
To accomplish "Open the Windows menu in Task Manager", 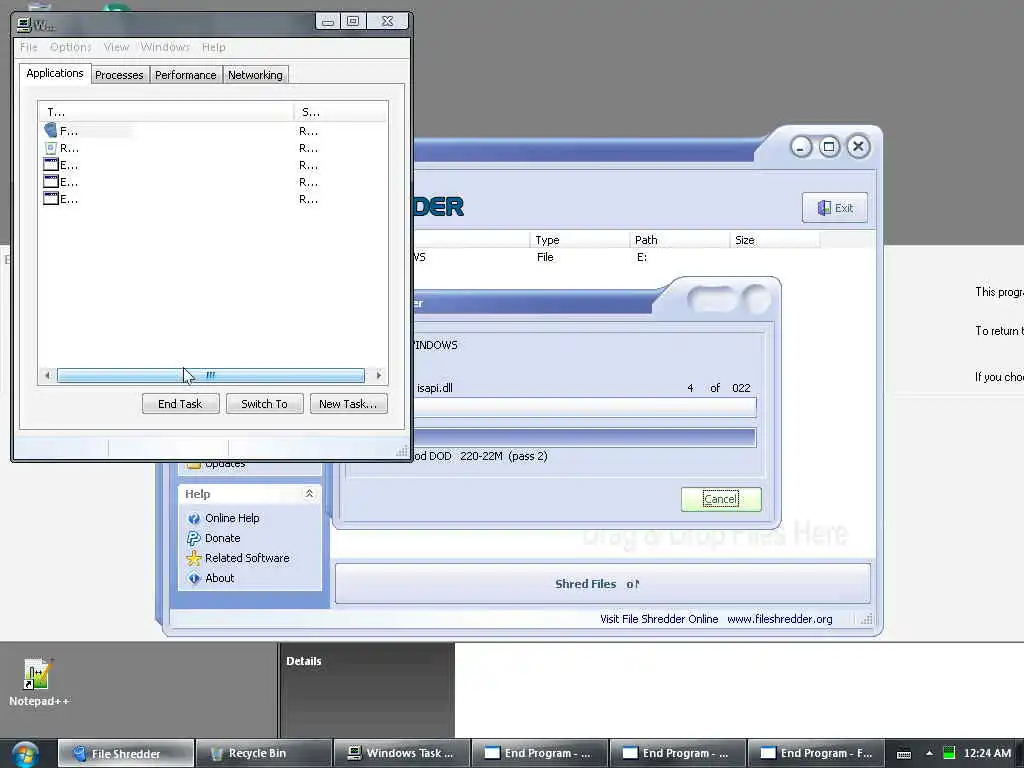I will click(165, 47).
